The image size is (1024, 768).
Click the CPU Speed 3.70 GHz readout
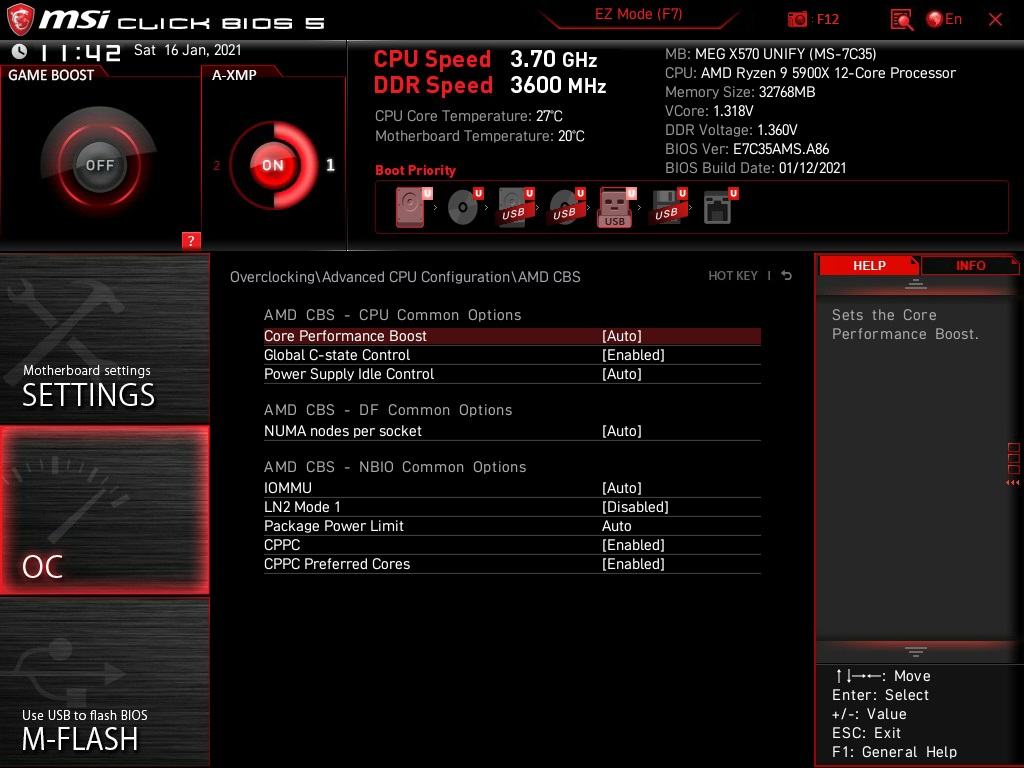click(485, 59)
